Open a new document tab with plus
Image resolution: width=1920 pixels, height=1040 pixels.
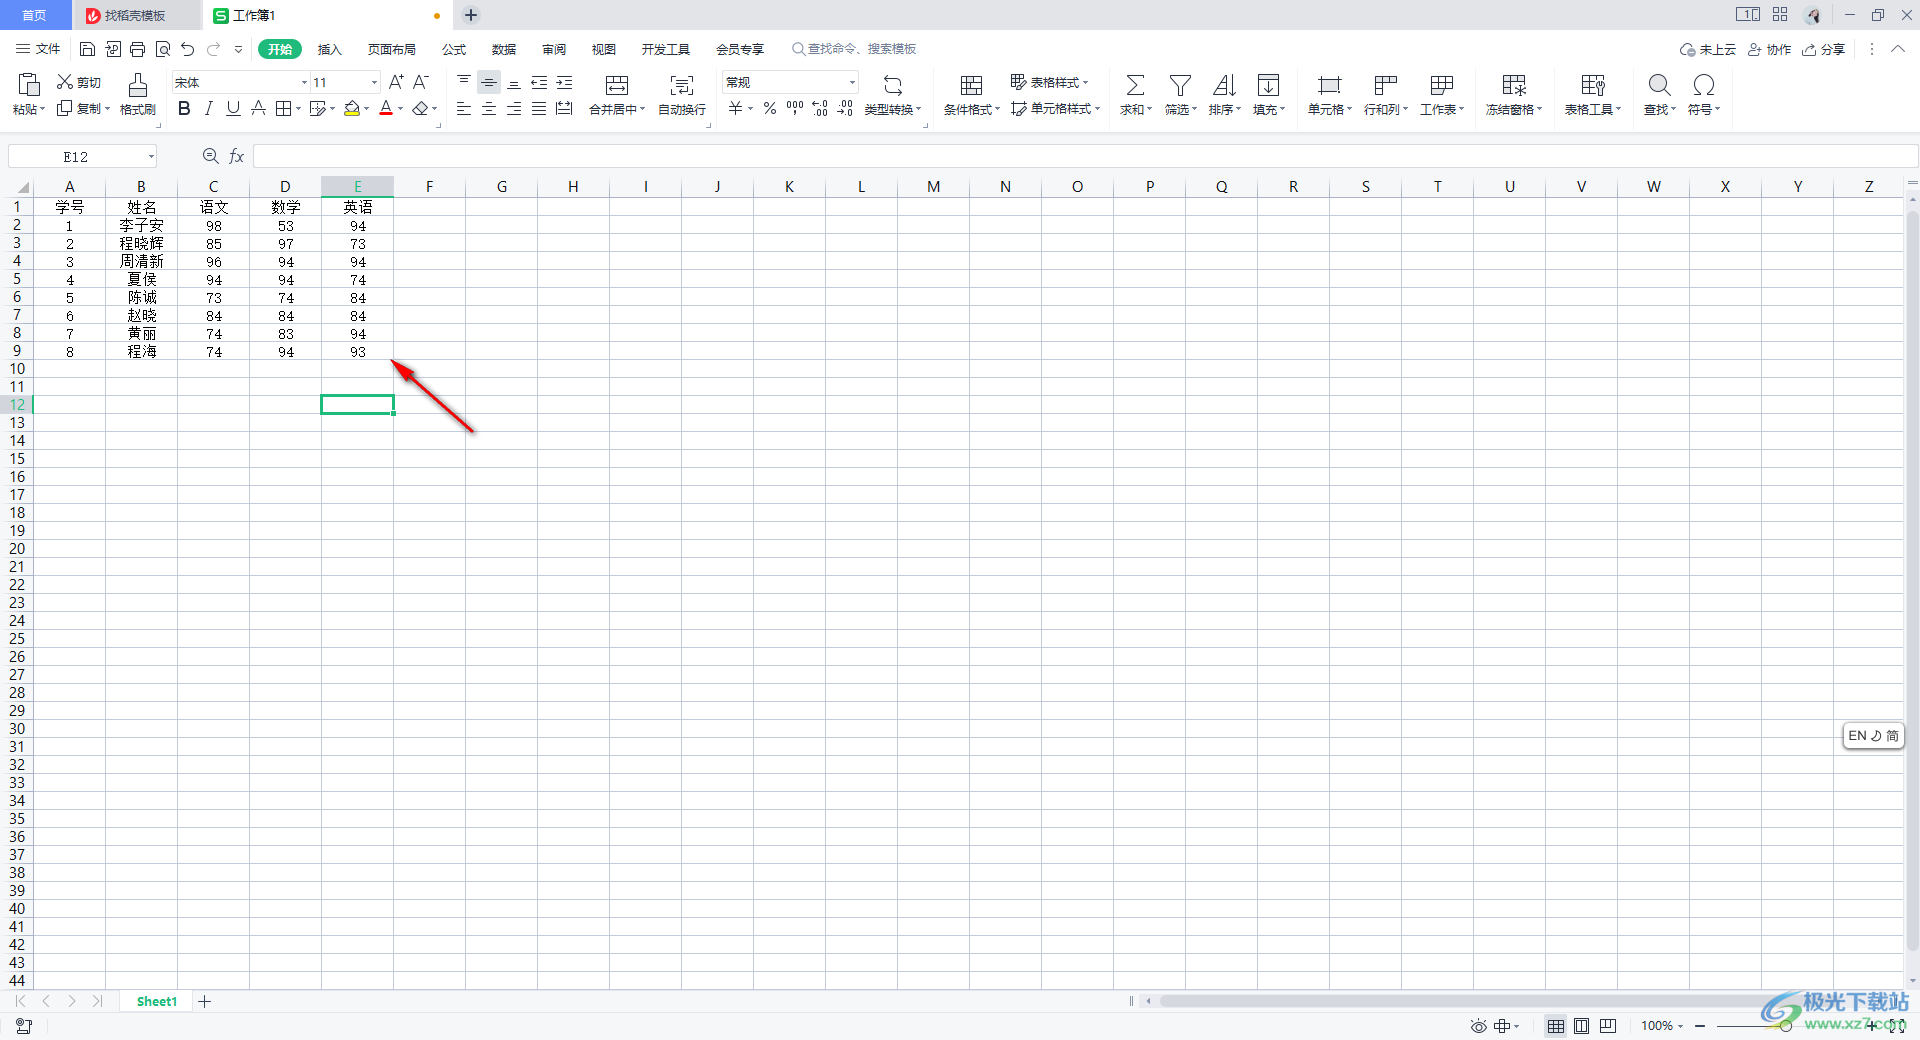[x=471, y=15]
